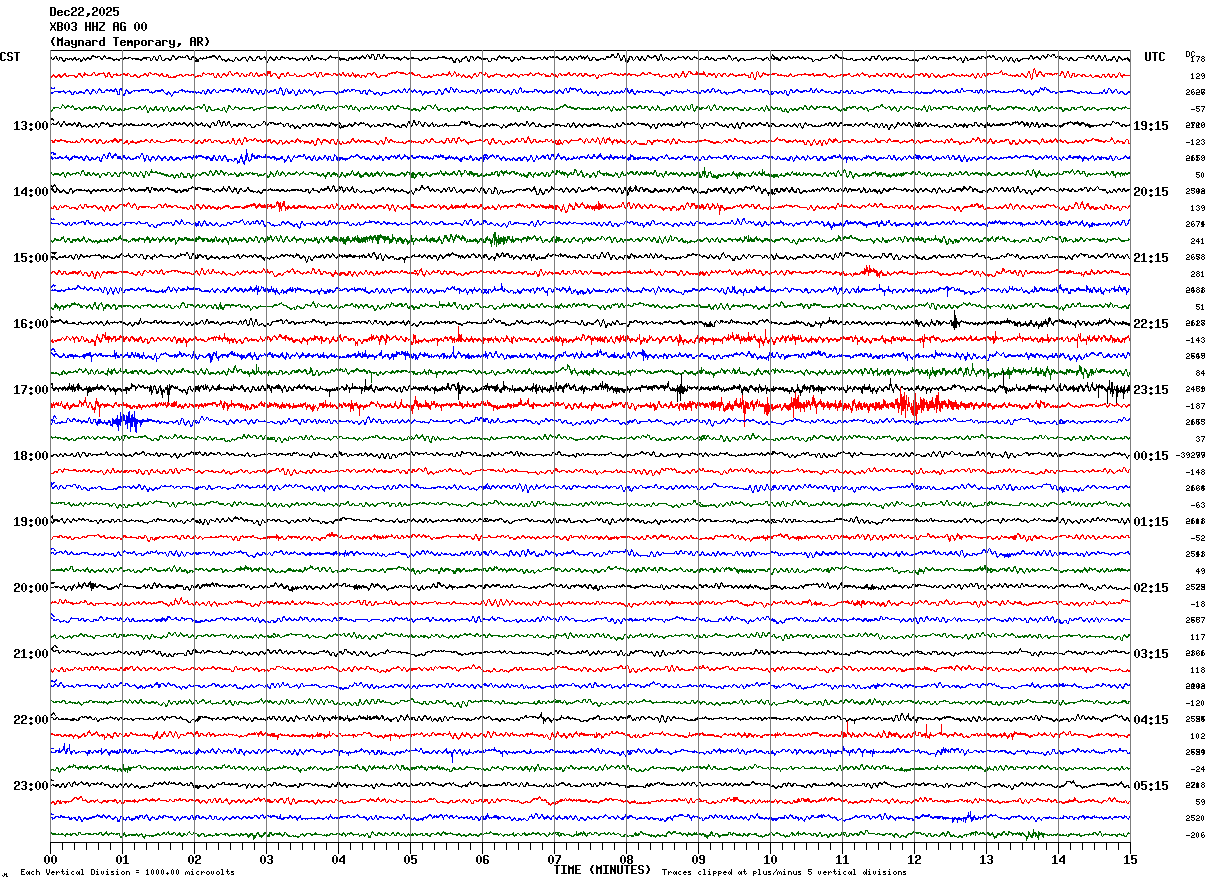
Task: Click the Each Vertical Division microvolts note
Action: click(x=127, y=873)
